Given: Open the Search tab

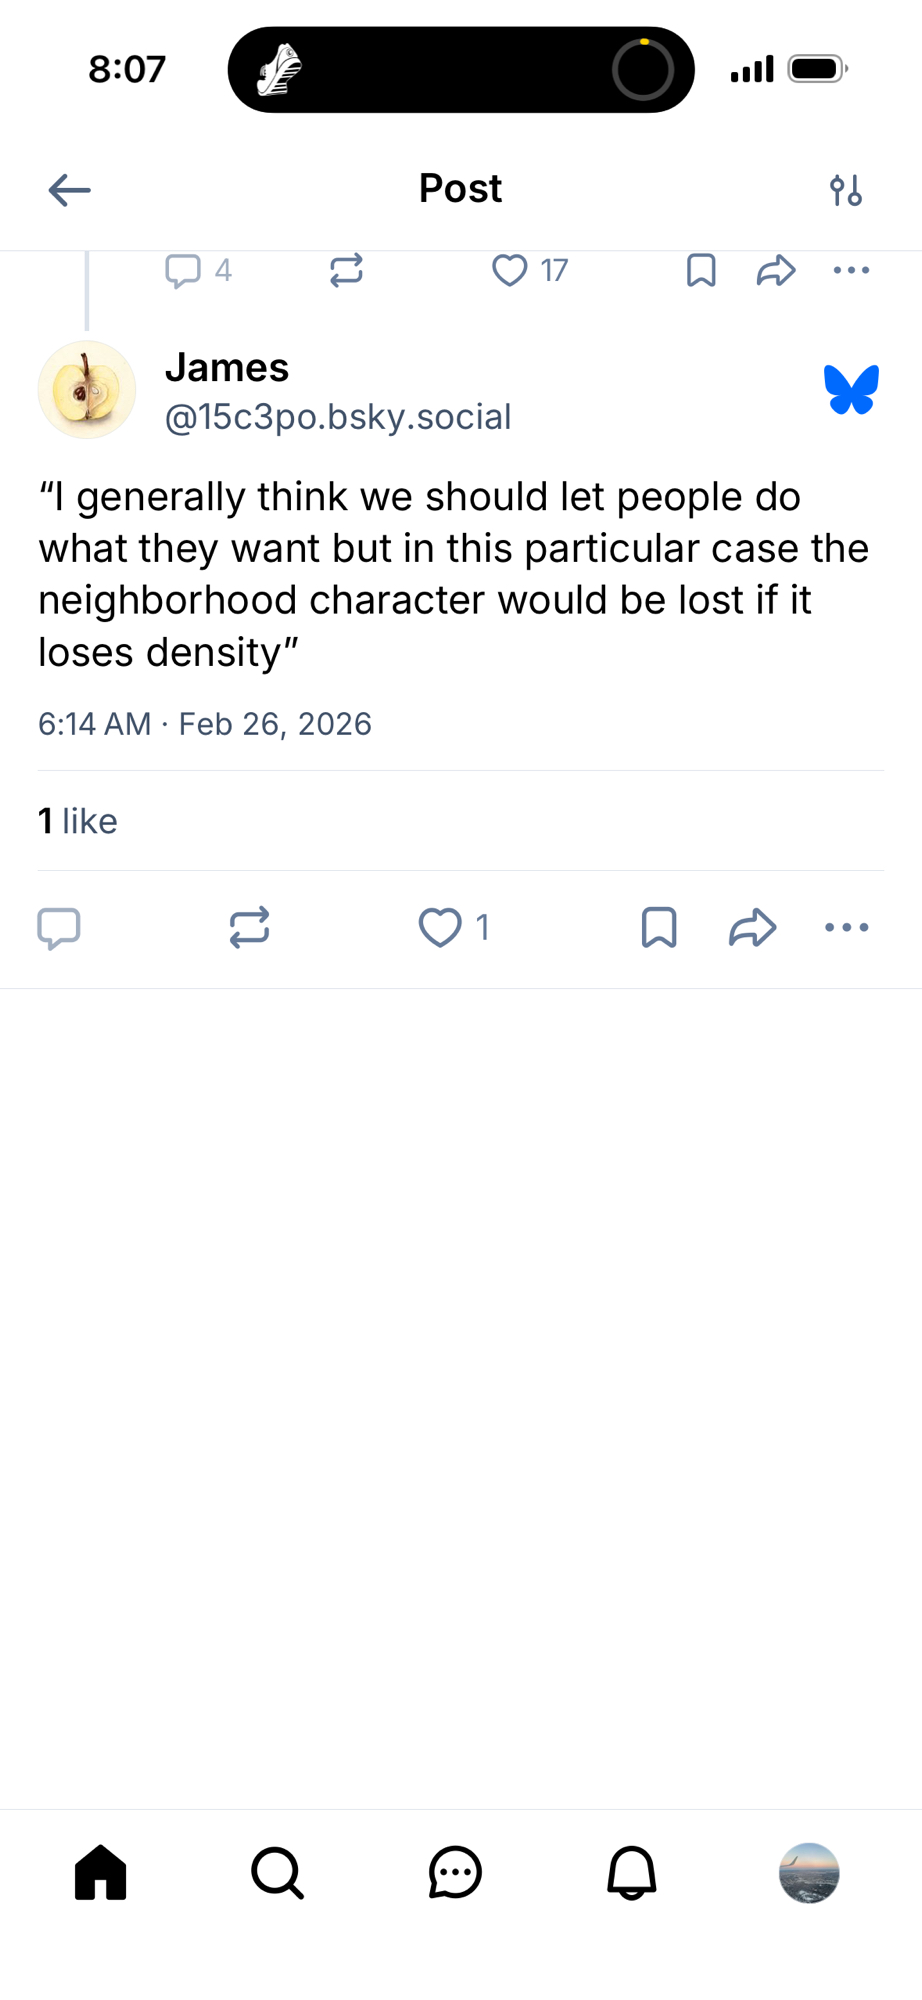Looking at the screenshot, I should coord(277,1872).
